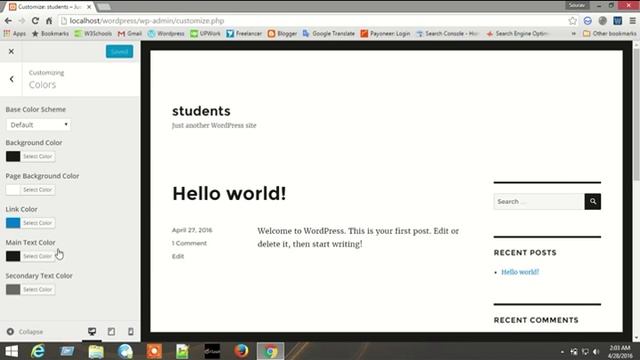Image resolution: width=640 pixels, height=360 pixels.
Task: Switch to mobile preview mode
Action: (131, 332)
